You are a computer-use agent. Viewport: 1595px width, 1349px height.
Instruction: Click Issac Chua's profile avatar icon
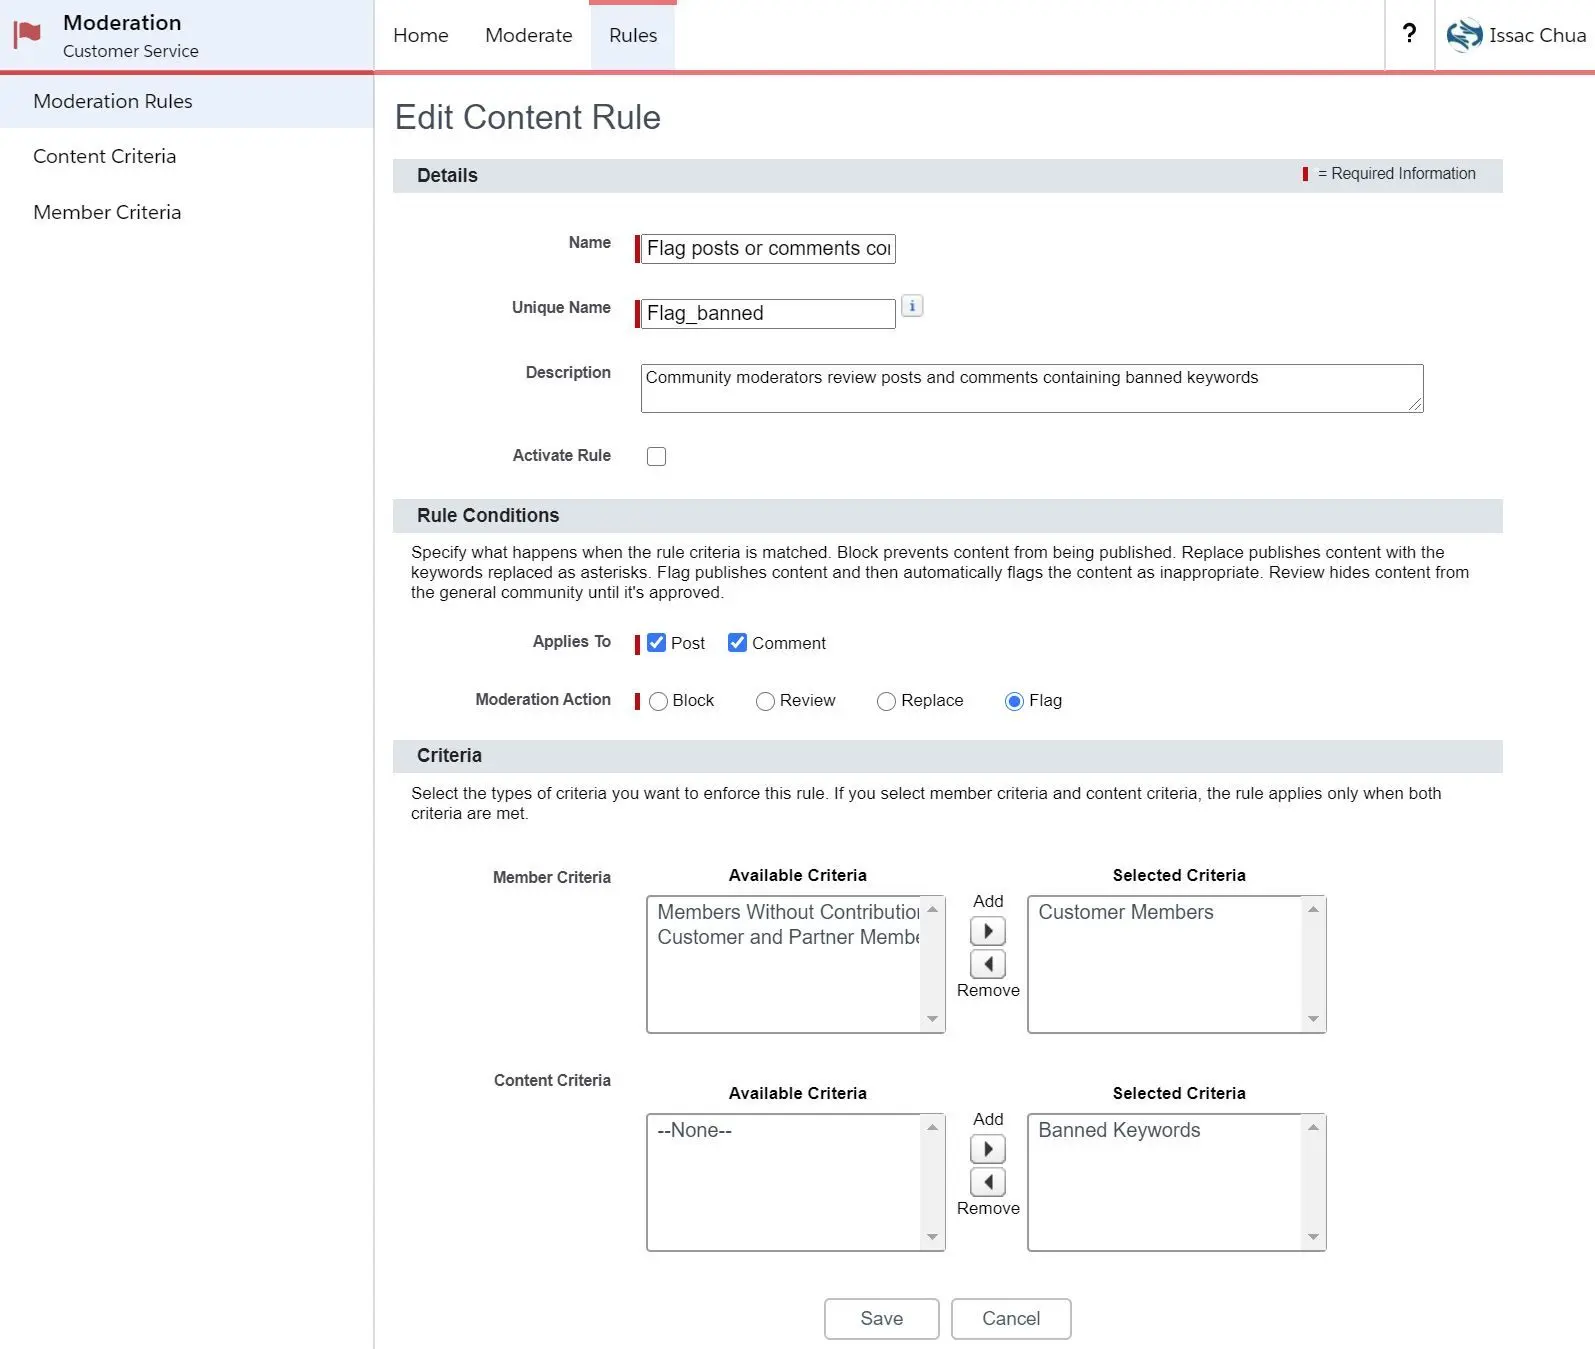(x=1464, y=35)
